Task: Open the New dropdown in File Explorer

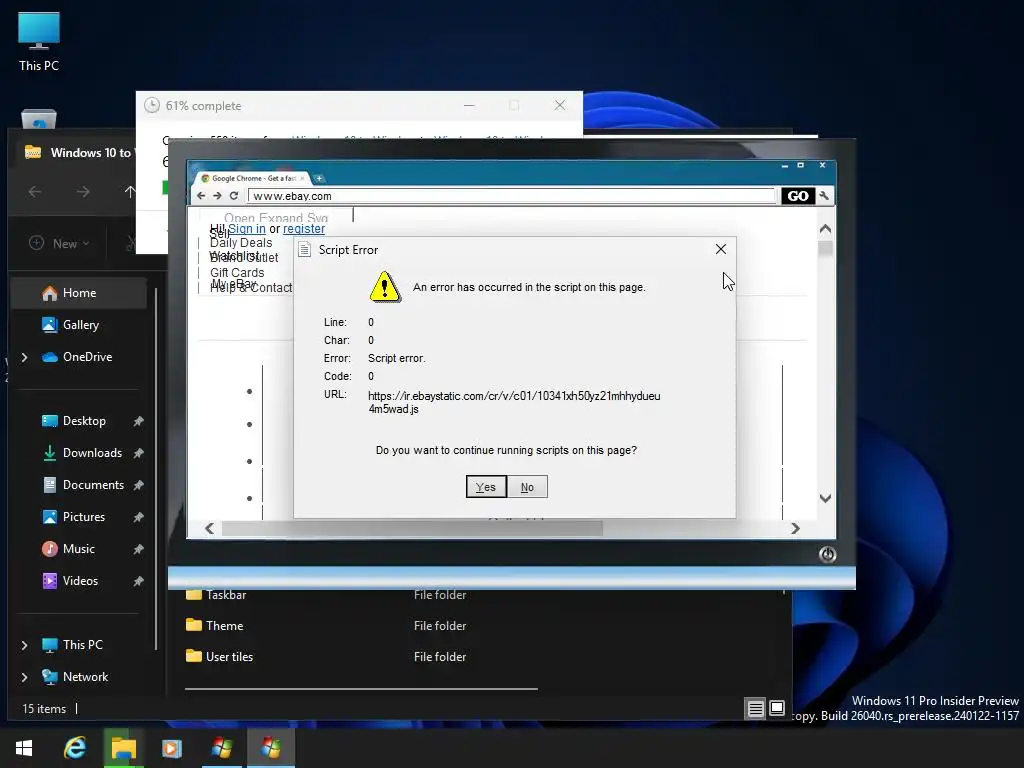Action: (x=59, y=243)
